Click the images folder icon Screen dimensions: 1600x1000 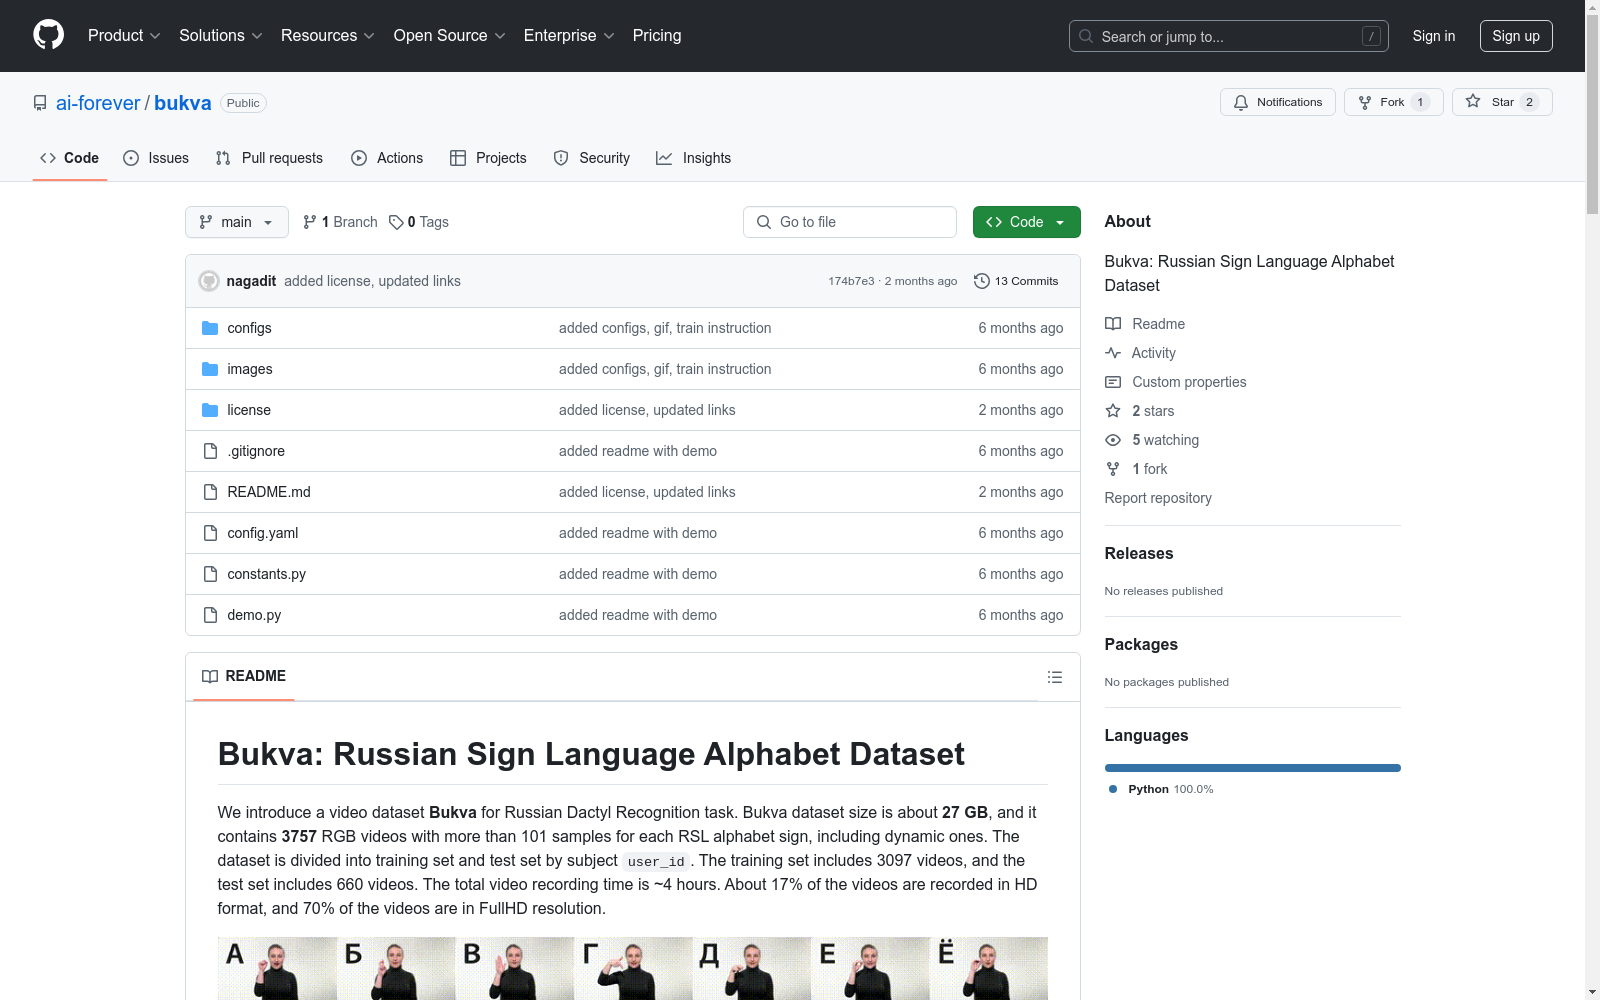pos(210,369)
